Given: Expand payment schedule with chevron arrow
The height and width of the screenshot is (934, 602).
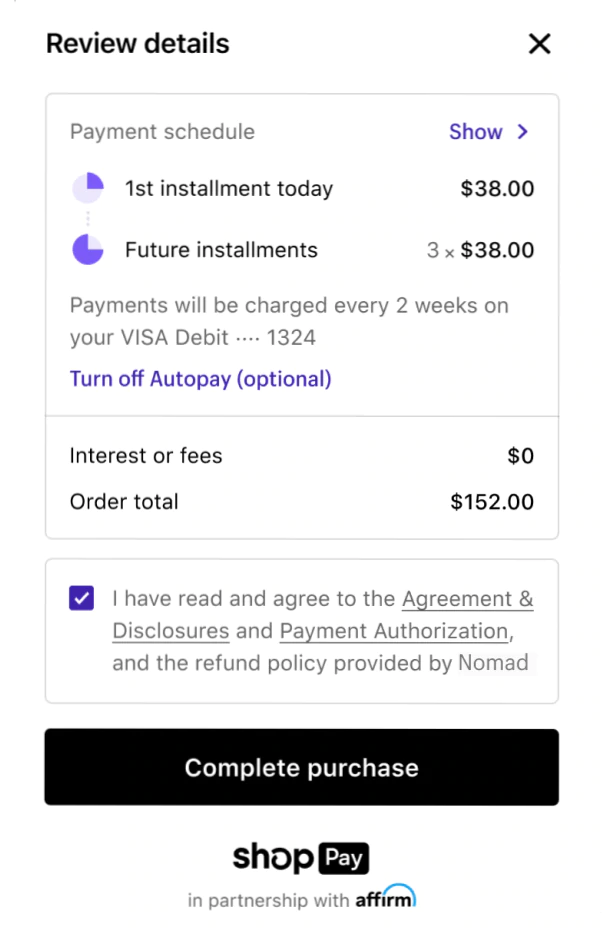Looking at the screenshot, I should click(x=522, y=132).
